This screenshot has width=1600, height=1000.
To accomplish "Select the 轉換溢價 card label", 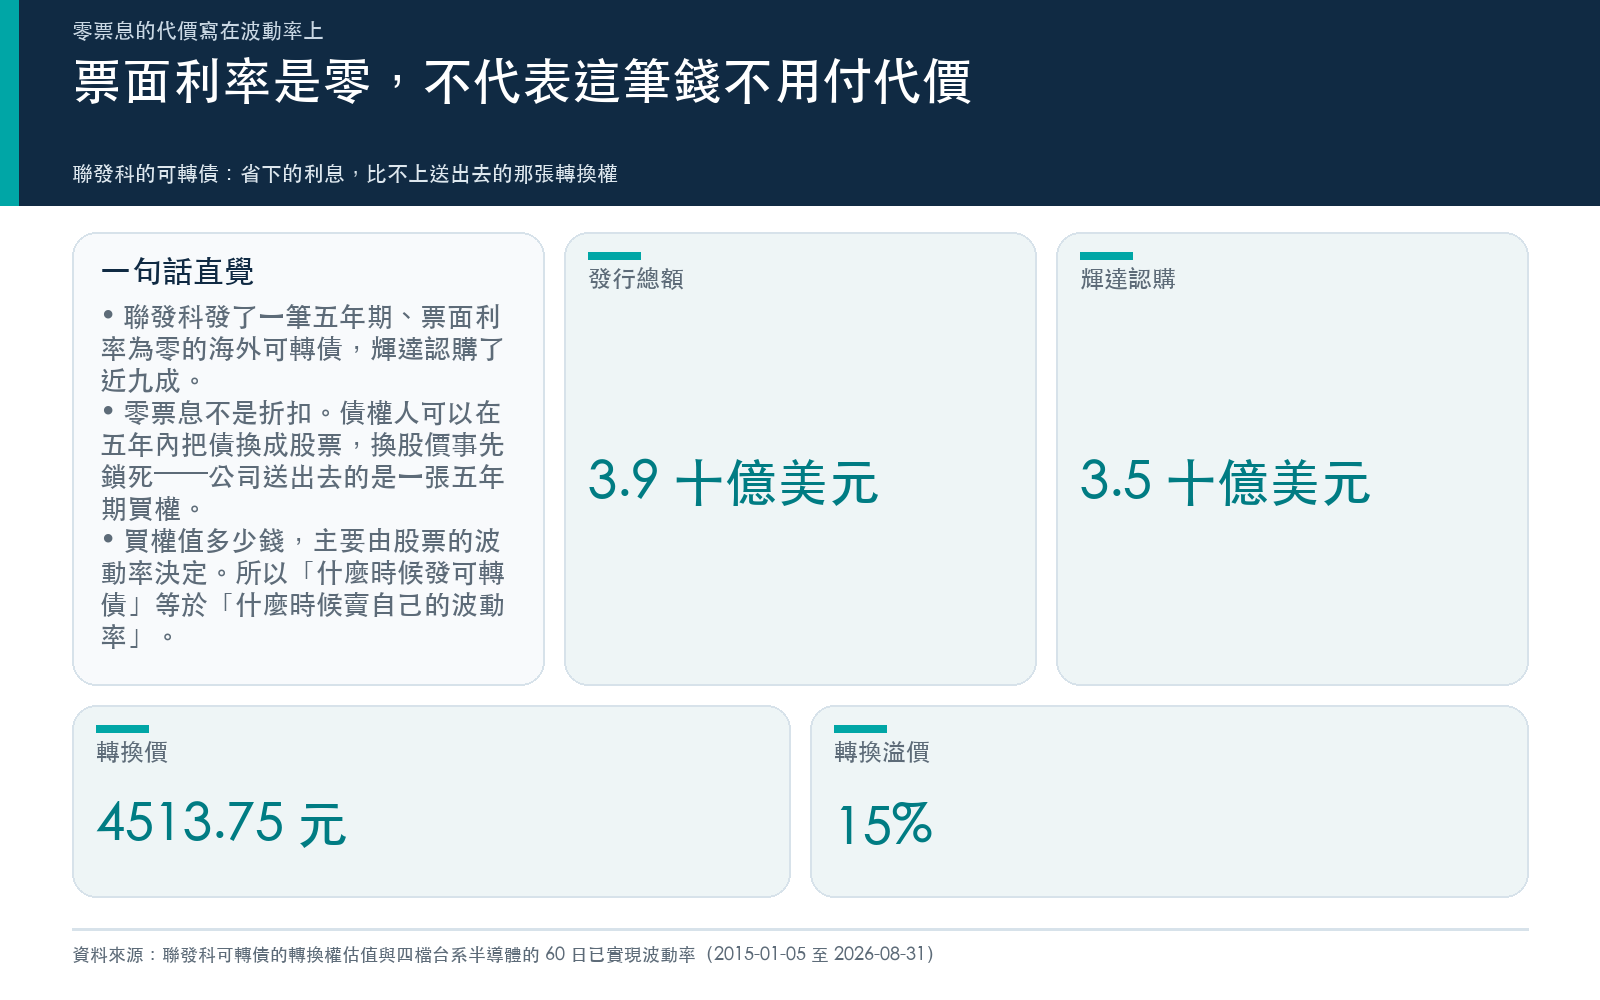I will click(x=882, y=752).
